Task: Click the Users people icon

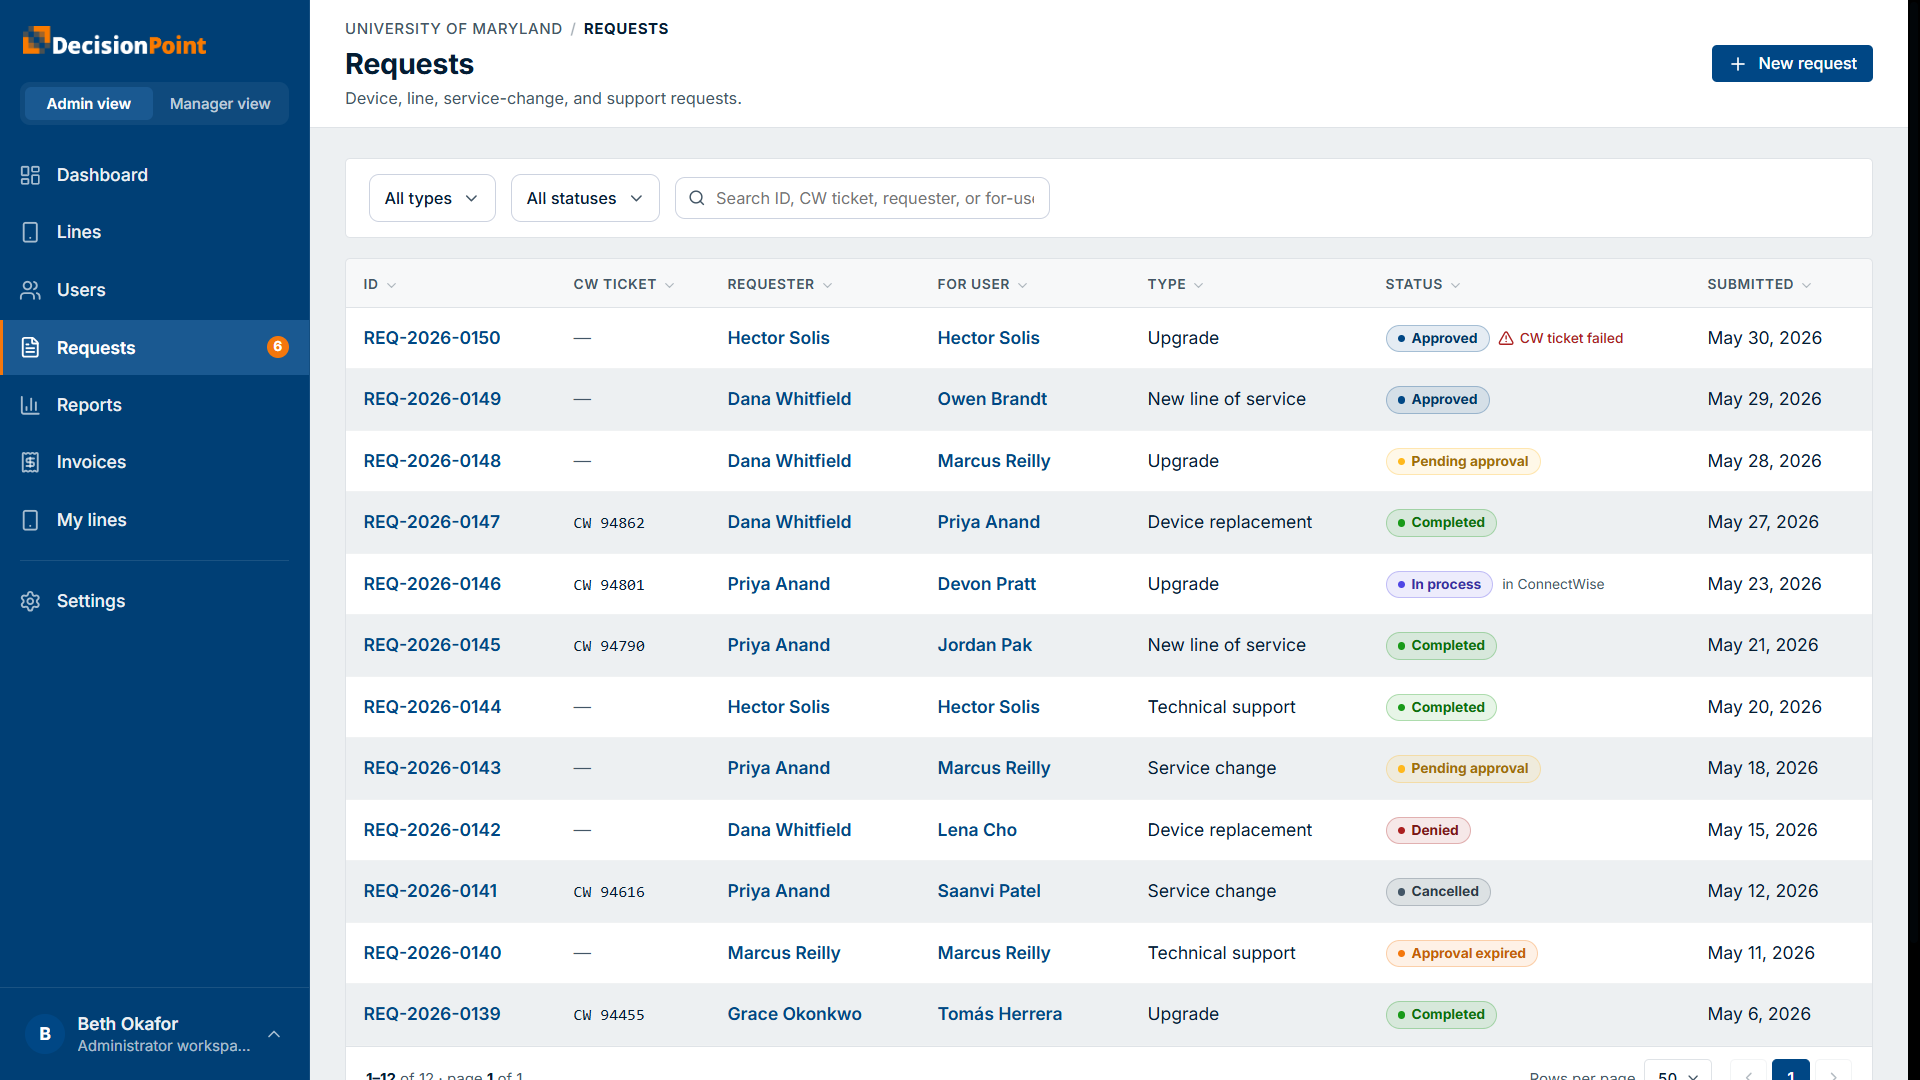Action: [x=30, y=290]
